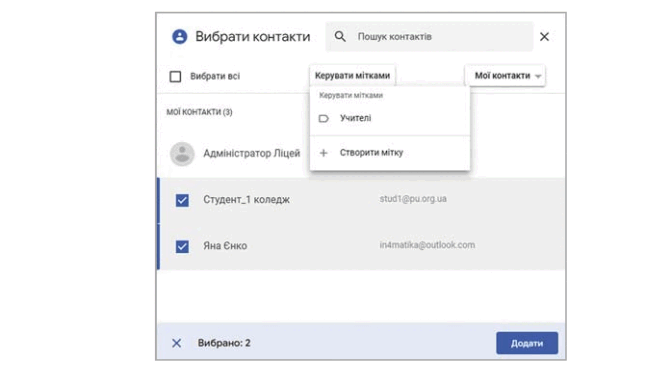Select the Учителі label menu item

(390, 118)
